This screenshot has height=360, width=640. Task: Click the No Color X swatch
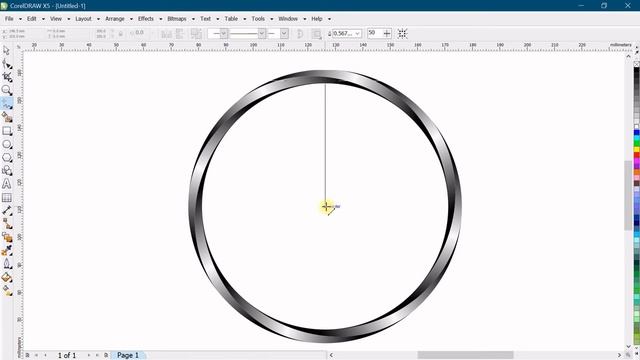tap(636, 64)
